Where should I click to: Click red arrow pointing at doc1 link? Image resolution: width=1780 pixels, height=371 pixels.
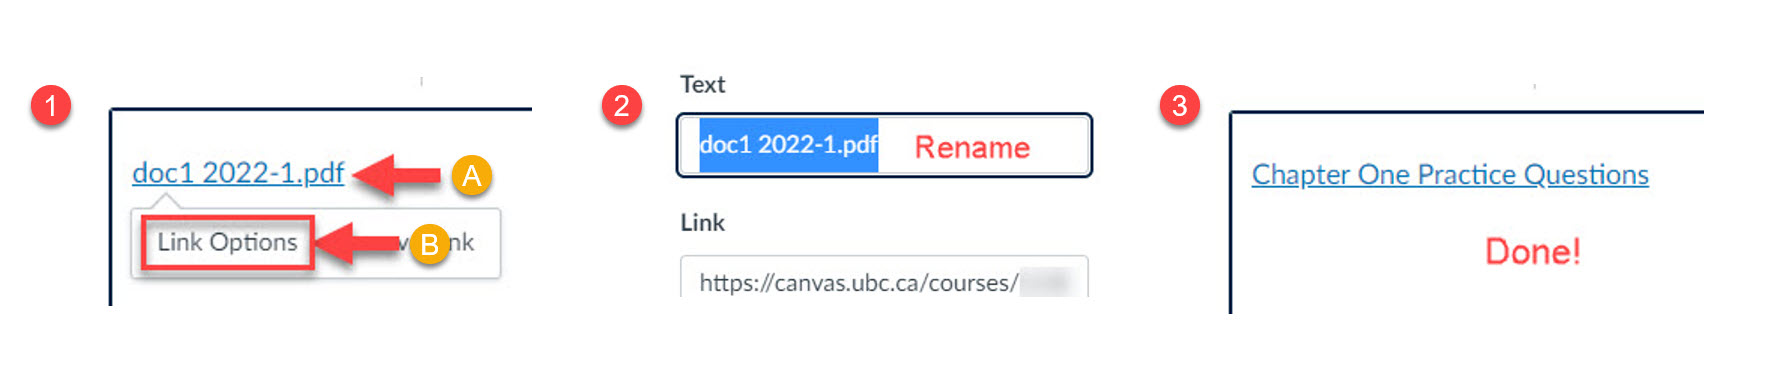(397, 175)
